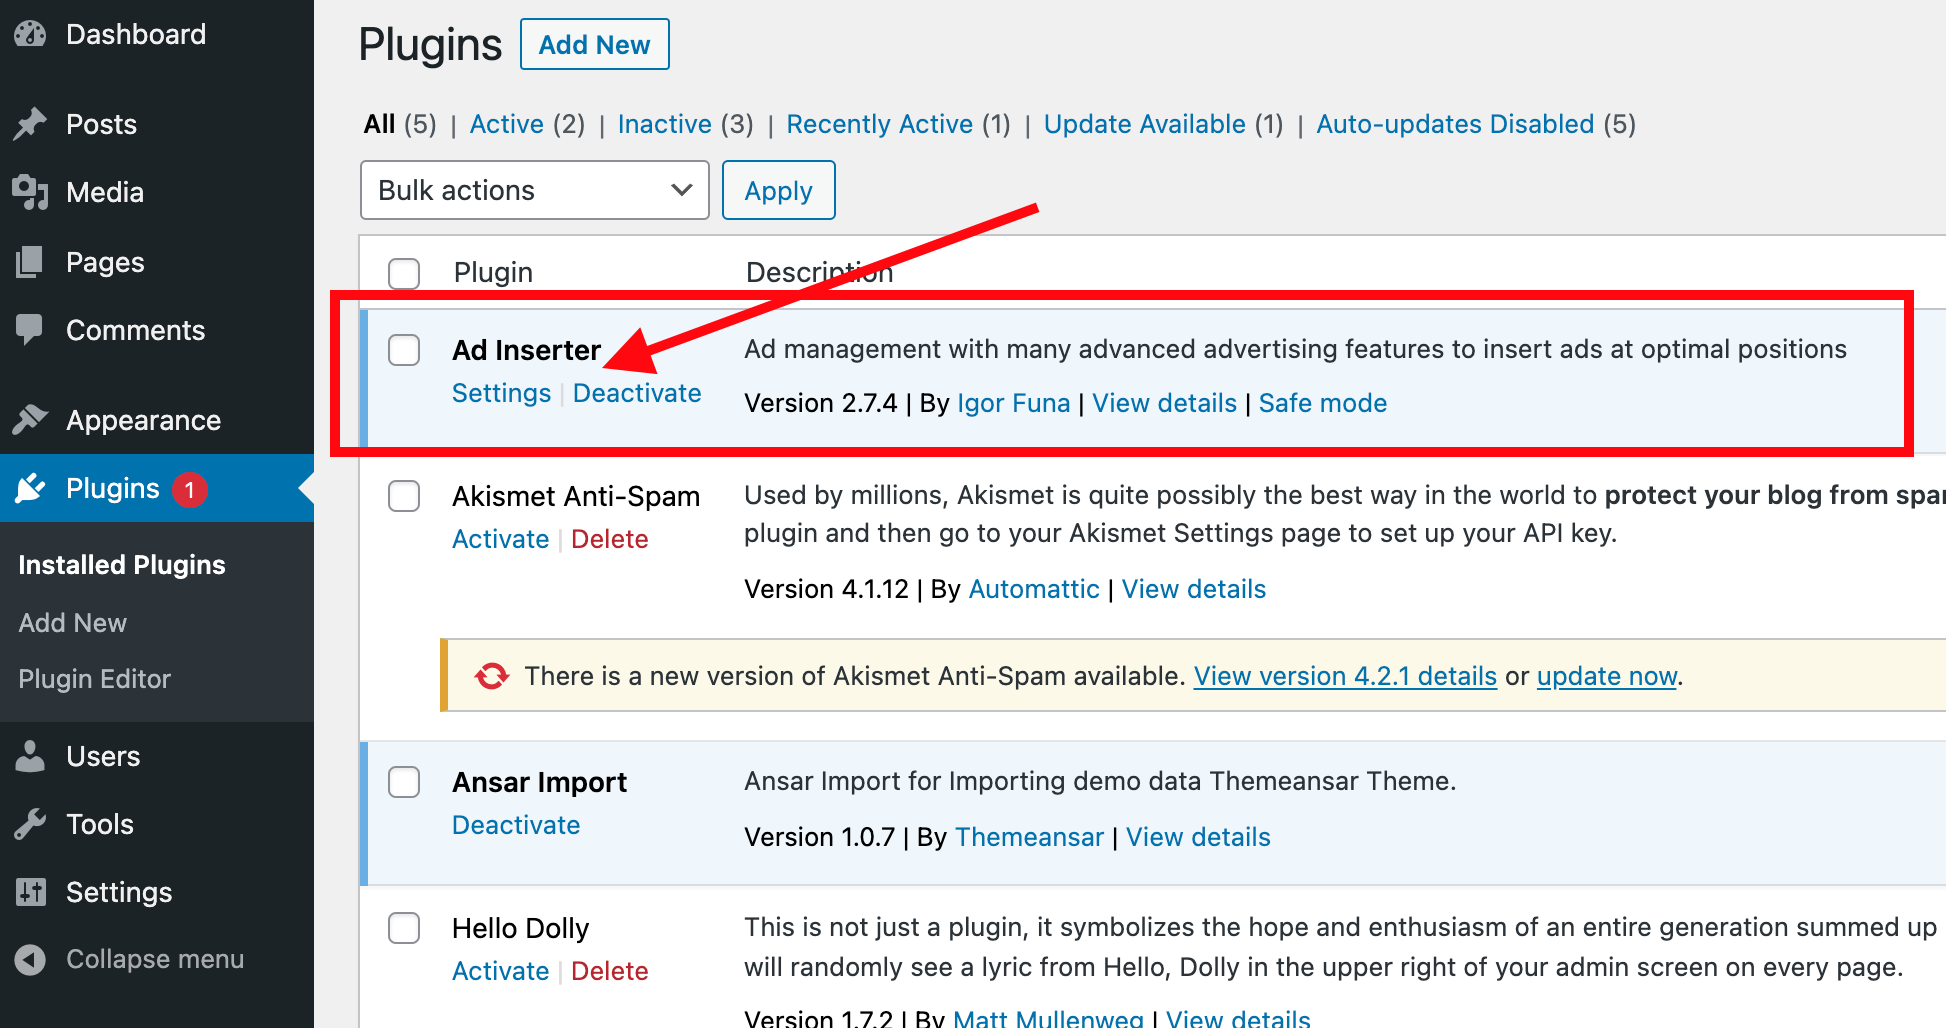The image size is (1946, 1028).
Task: Select Installed Plugins submenu item
Action: pyautogui.click(x=122, y=565)
